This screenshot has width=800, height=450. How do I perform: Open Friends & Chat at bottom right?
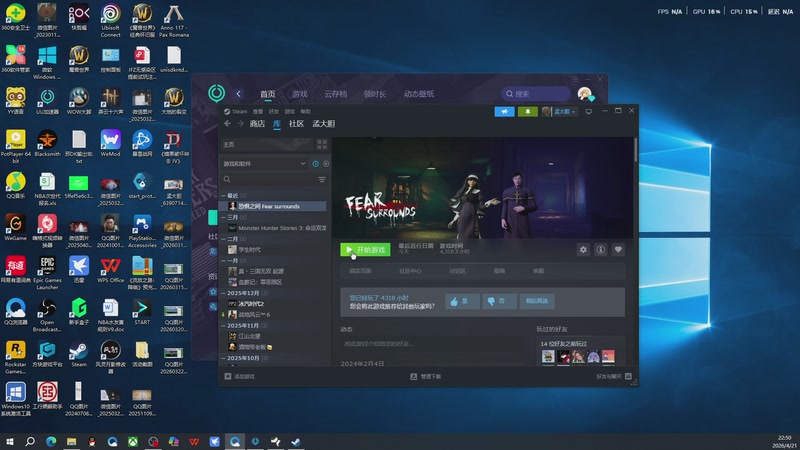point(614,377)
